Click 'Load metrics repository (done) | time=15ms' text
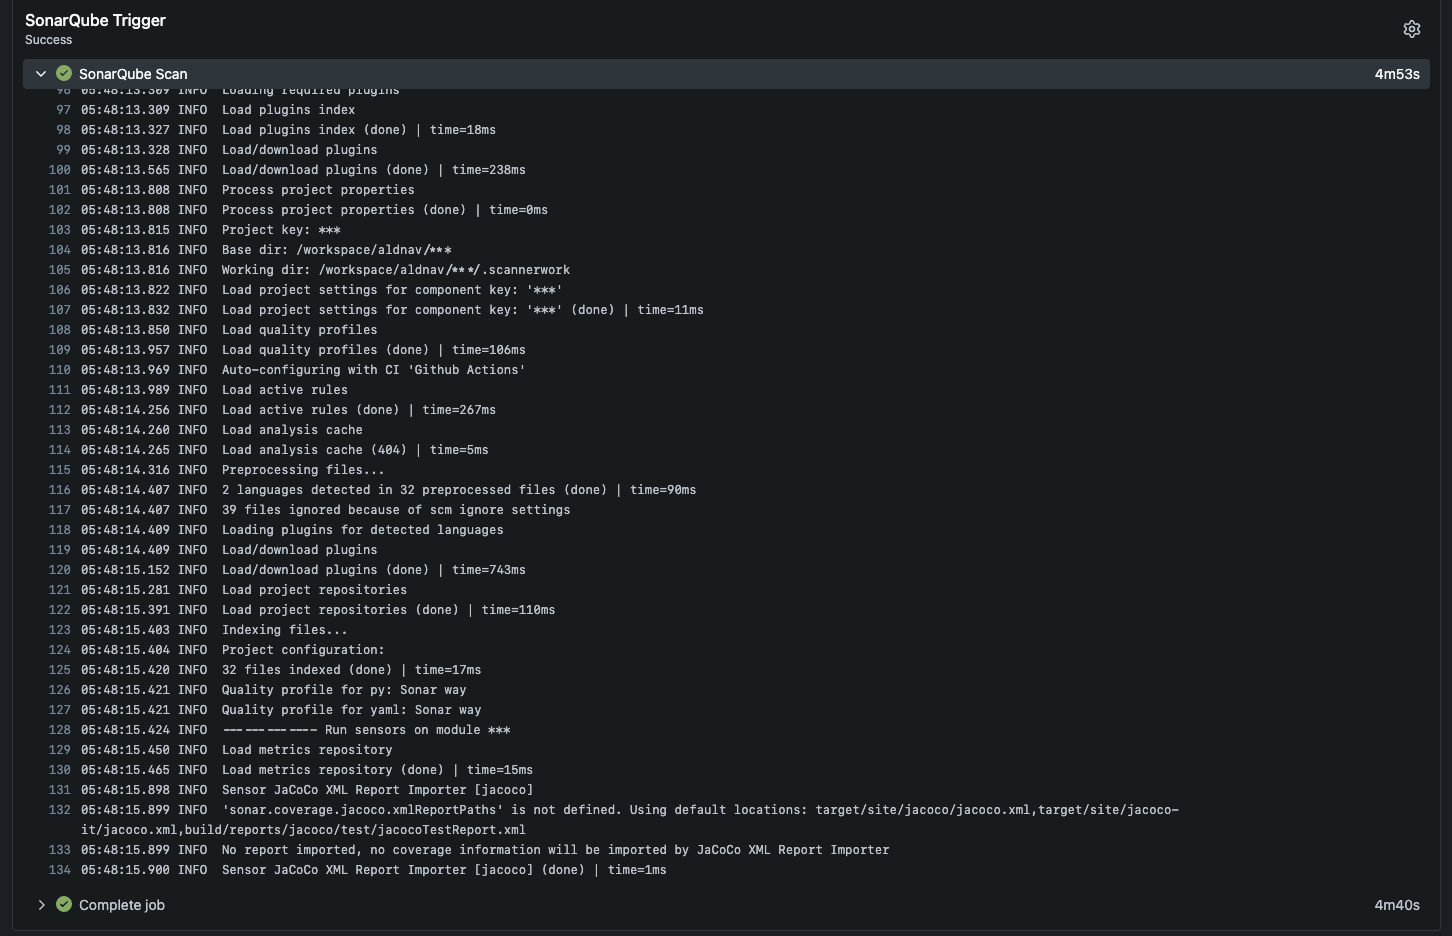This screenshot has height=936, width=1452. (378, 770)
